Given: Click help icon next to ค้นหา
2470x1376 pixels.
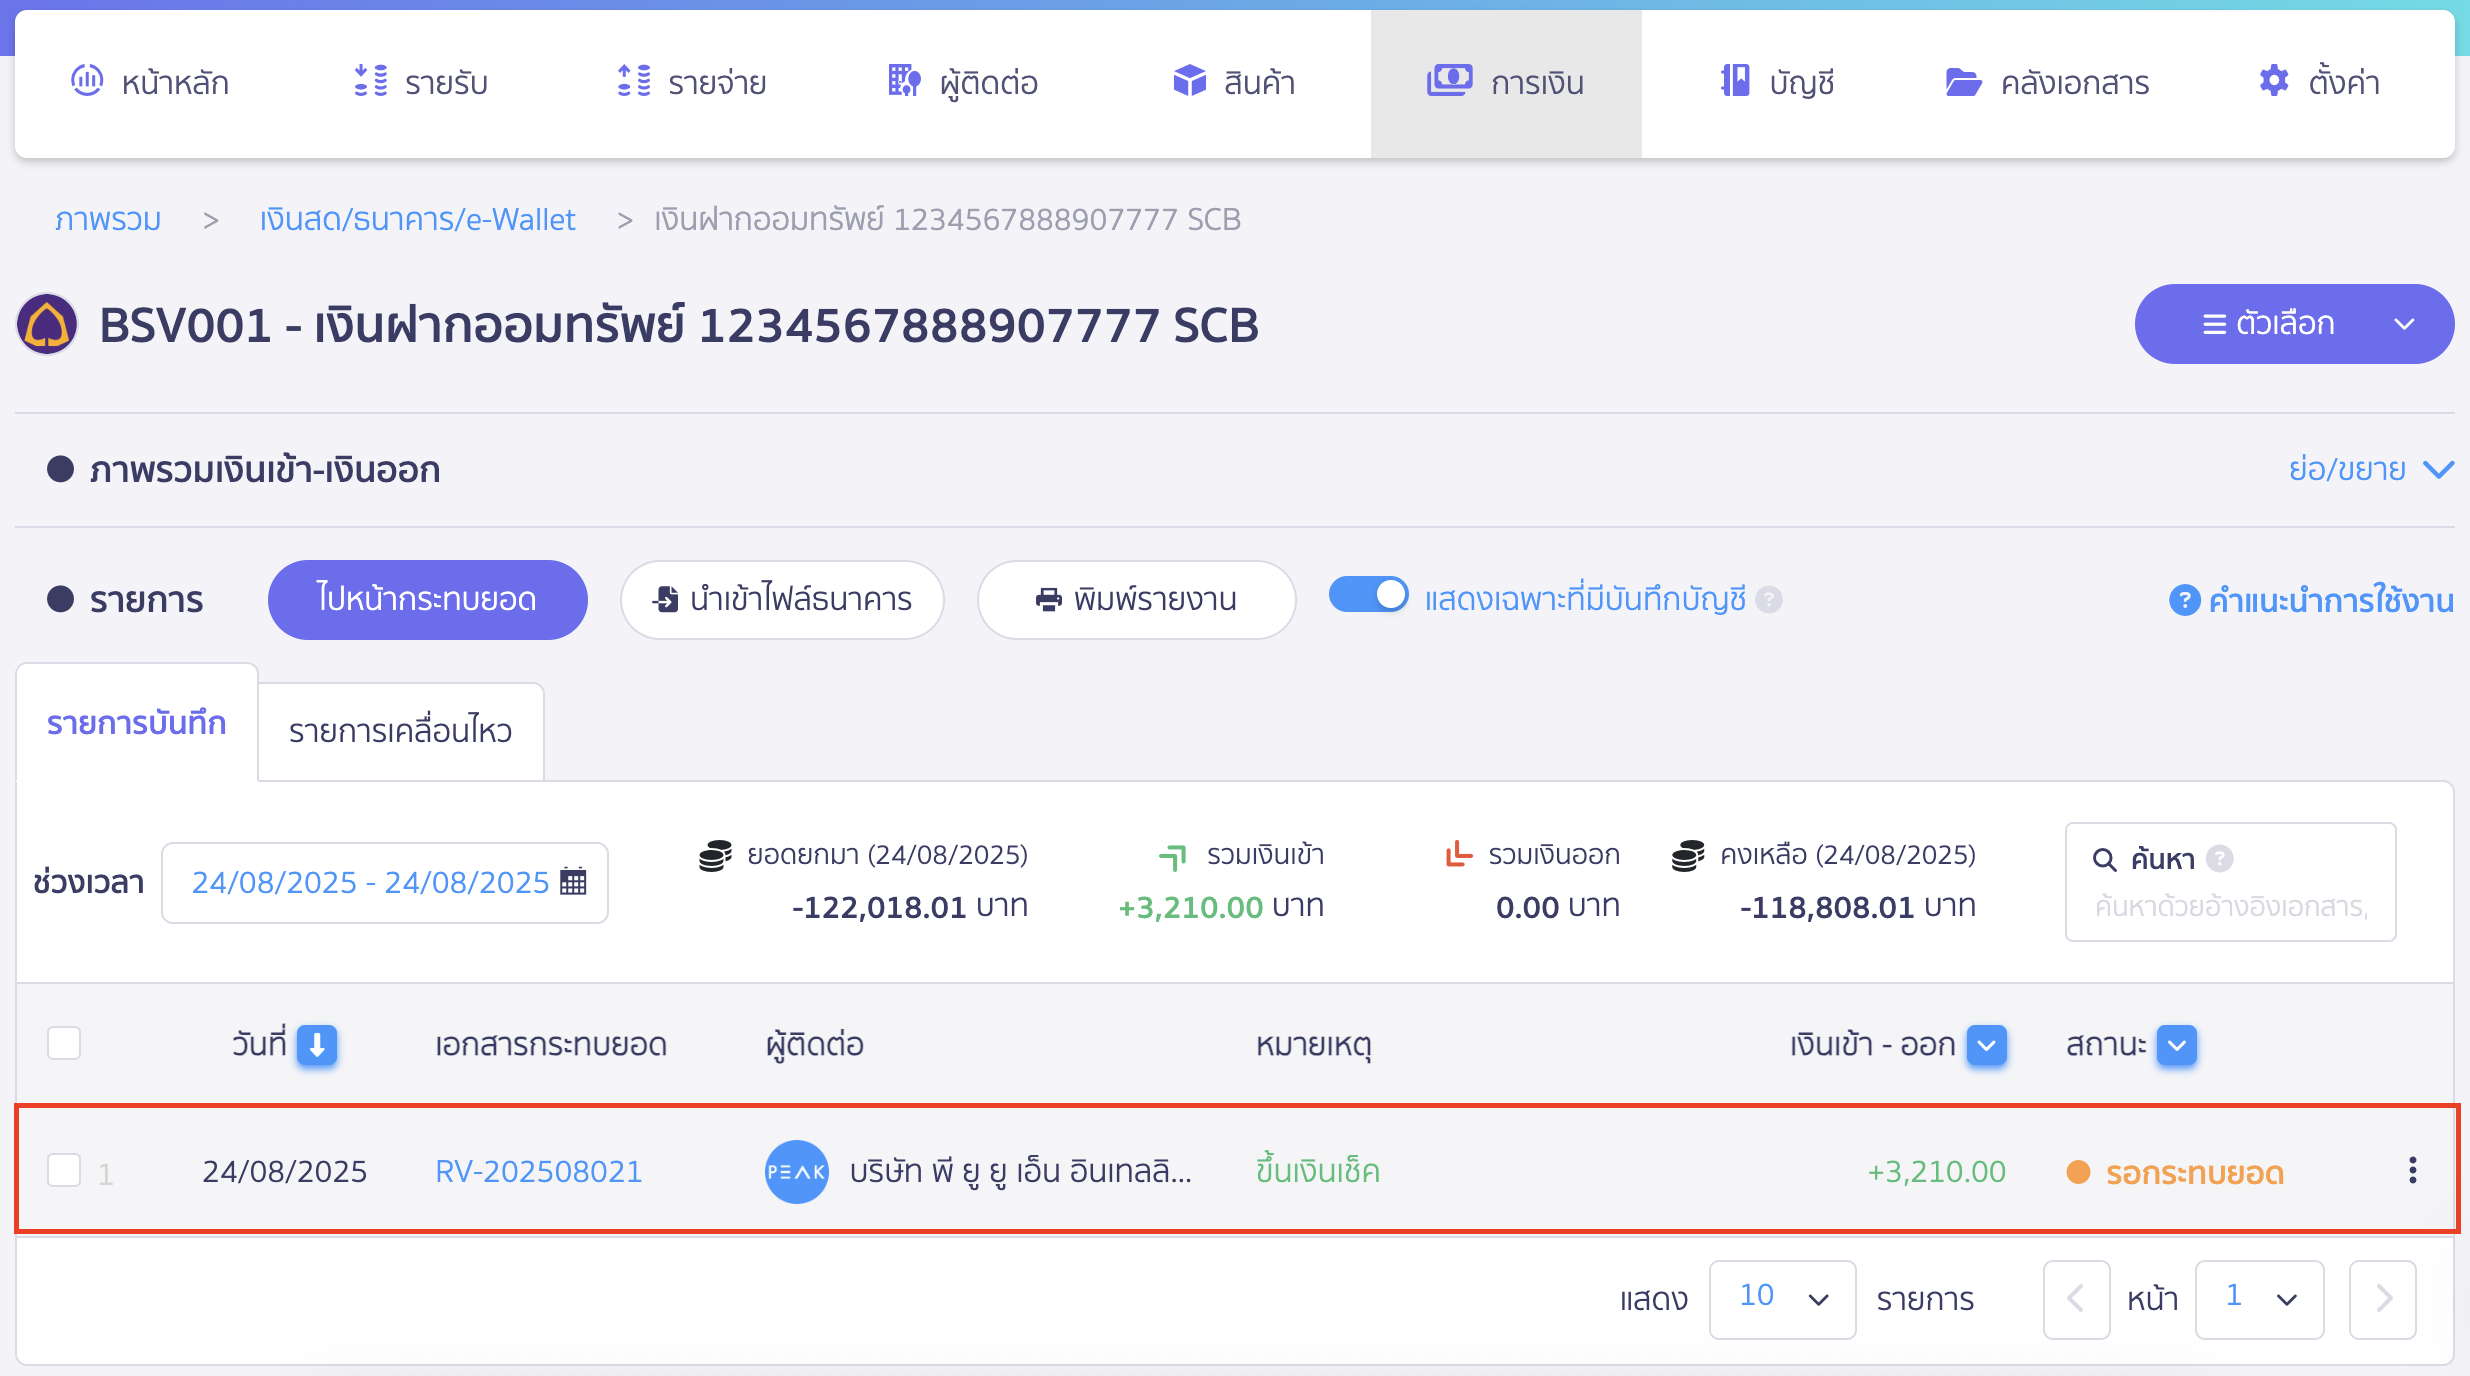Looking at the screenshot, I should click(x=2220, y=858).
